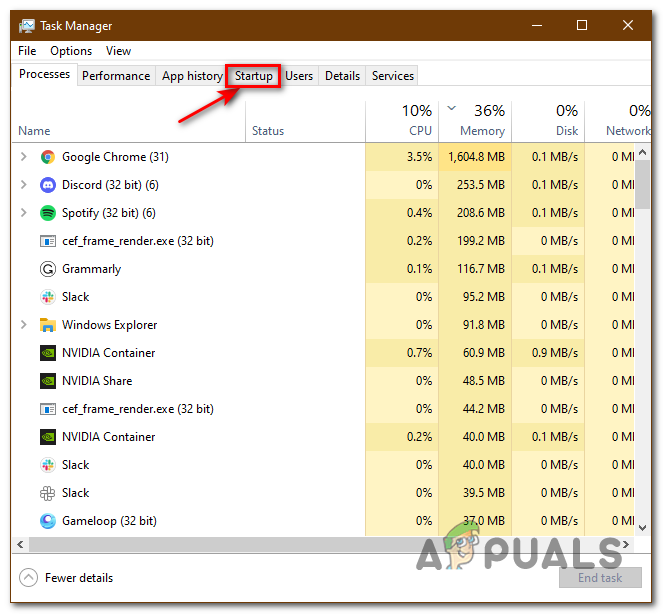Close the Task Manager window
The width and height of the screenshot is (663, 614).
628,25
